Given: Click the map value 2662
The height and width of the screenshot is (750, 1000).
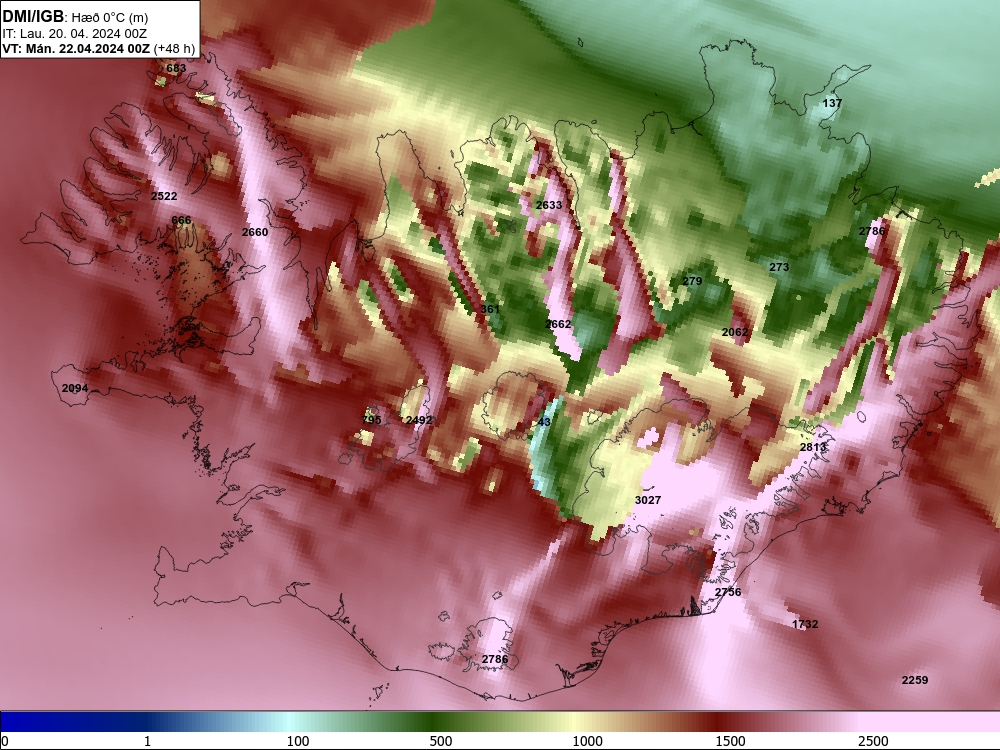Looking at the screenshot, I should (558, 324).
